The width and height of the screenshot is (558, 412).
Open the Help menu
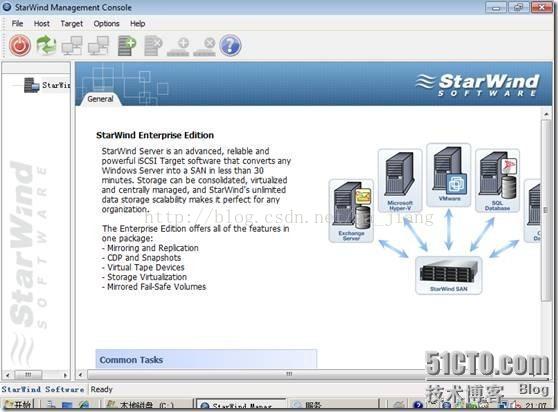[x=137, y=23]
